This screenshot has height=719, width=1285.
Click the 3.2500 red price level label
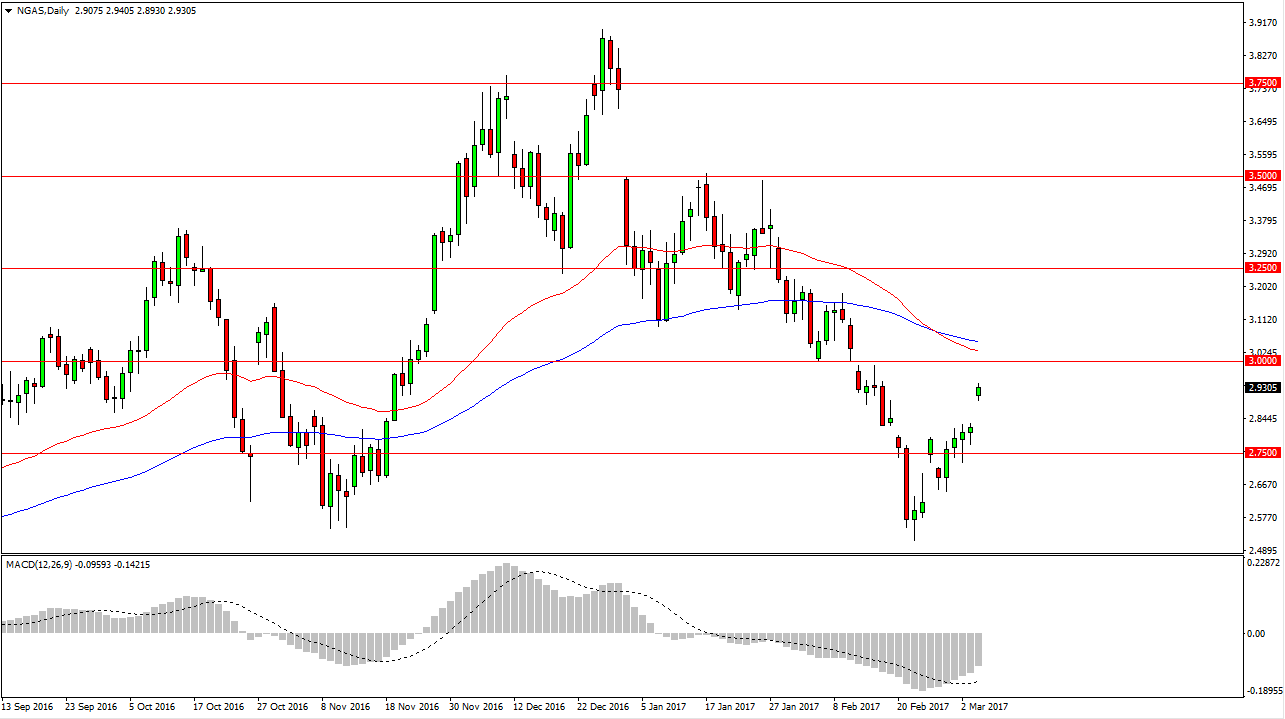click(1263, 268)
